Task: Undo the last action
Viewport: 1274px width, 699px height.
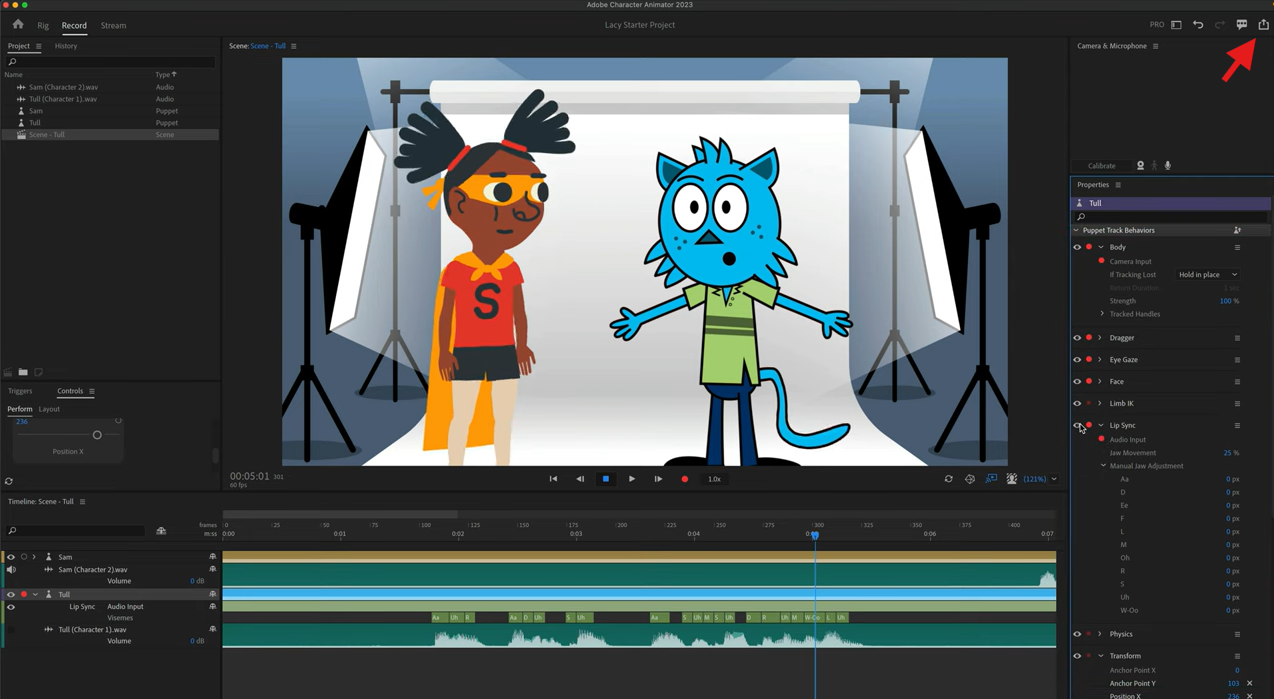Action: pos(1198,25)
